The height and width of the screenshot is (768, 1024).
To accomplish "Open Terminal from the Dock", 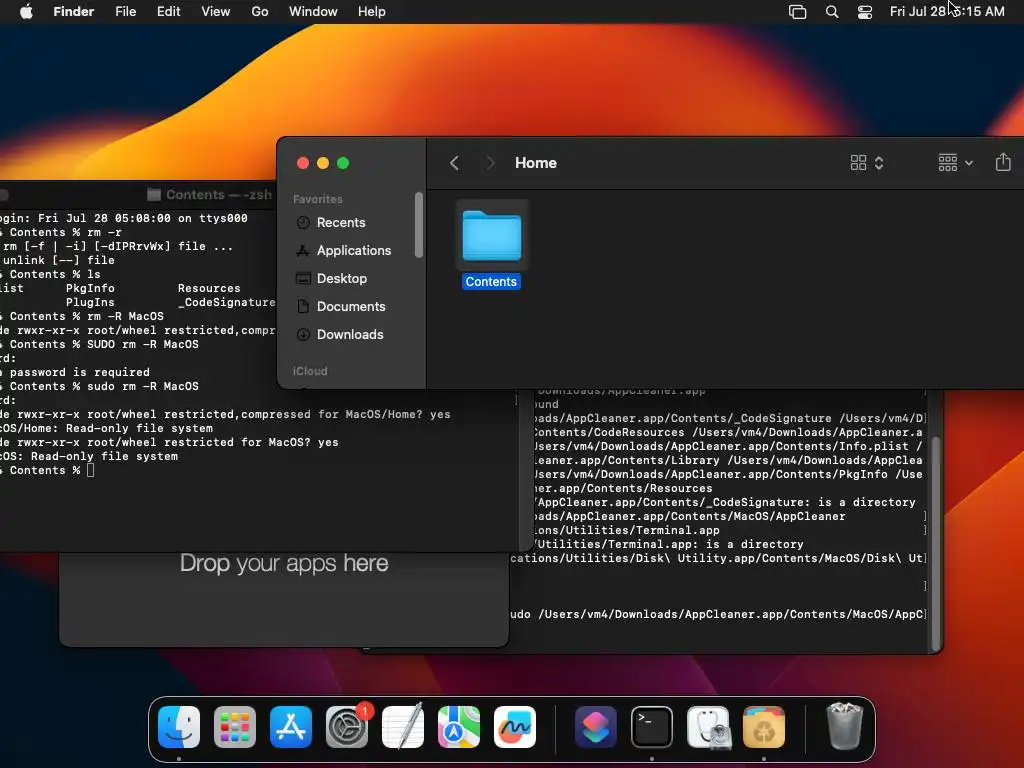I will [x=652, y=727].
